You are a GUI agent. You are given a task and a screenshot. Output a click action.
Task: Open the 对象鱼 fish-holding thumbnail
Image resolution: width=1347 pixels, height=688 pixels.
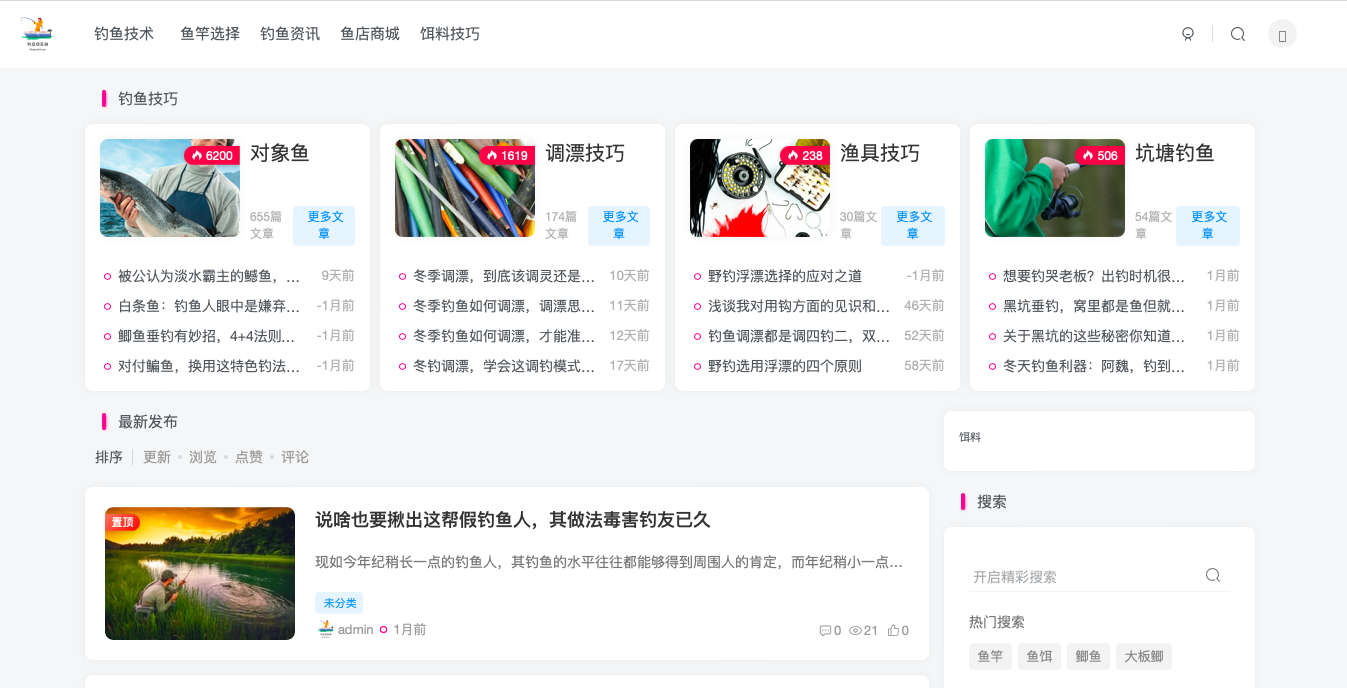tap(170, 188)
